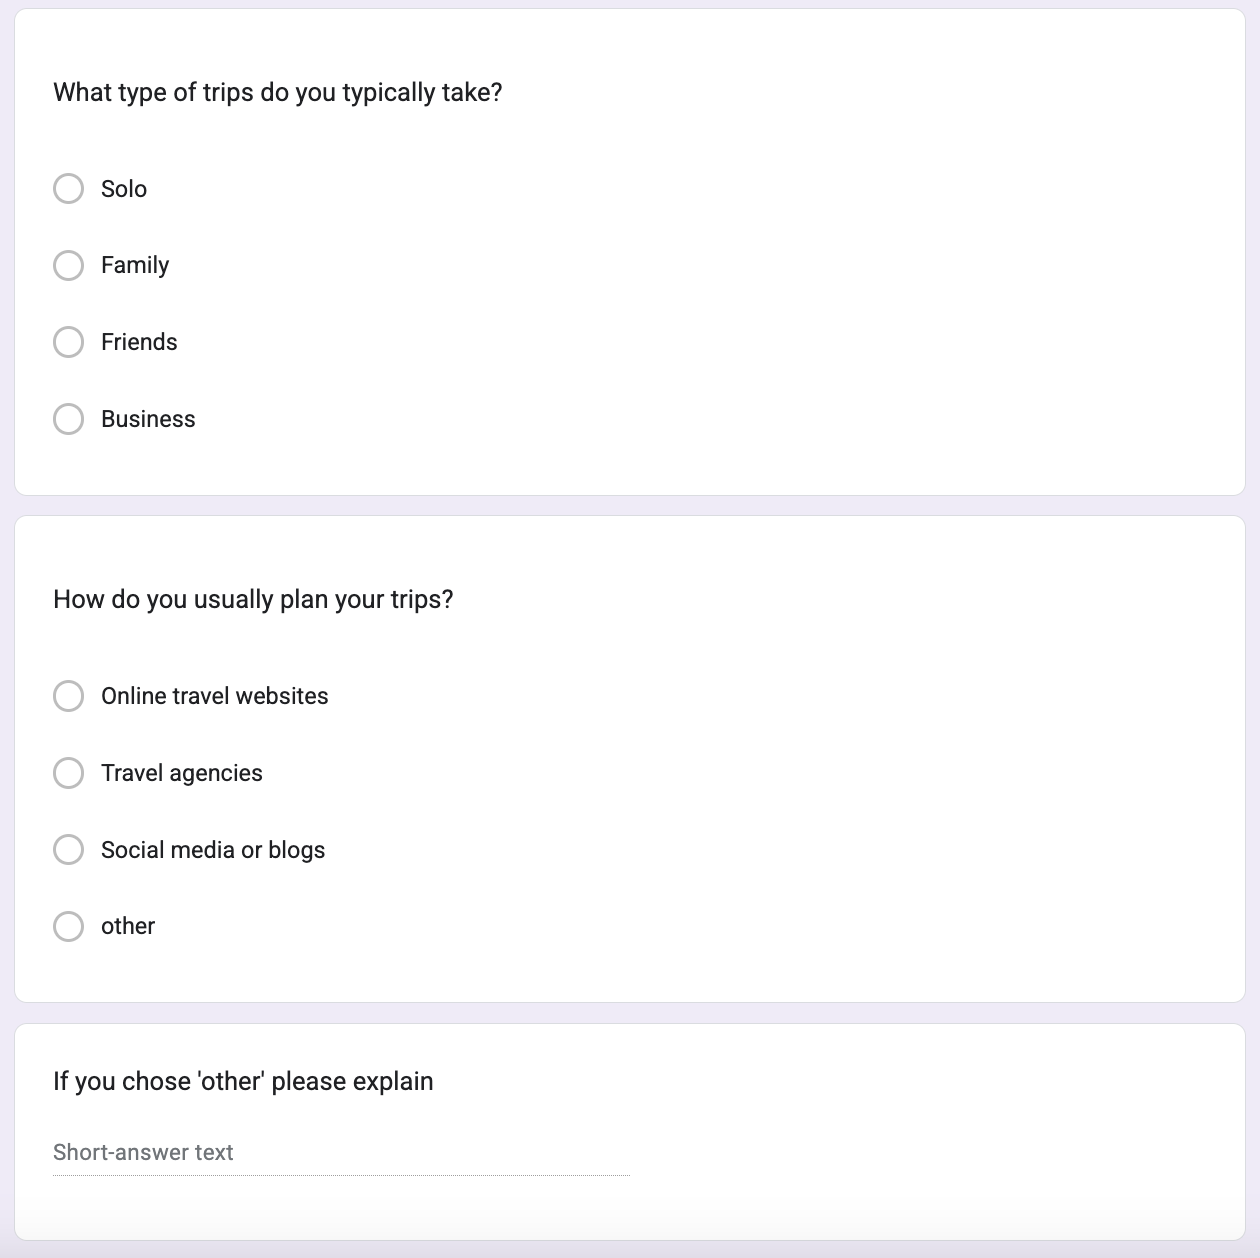Screen dimensions: 1260x1258
Task: Click the 'Friends' option label text
Action: point(139,342)
